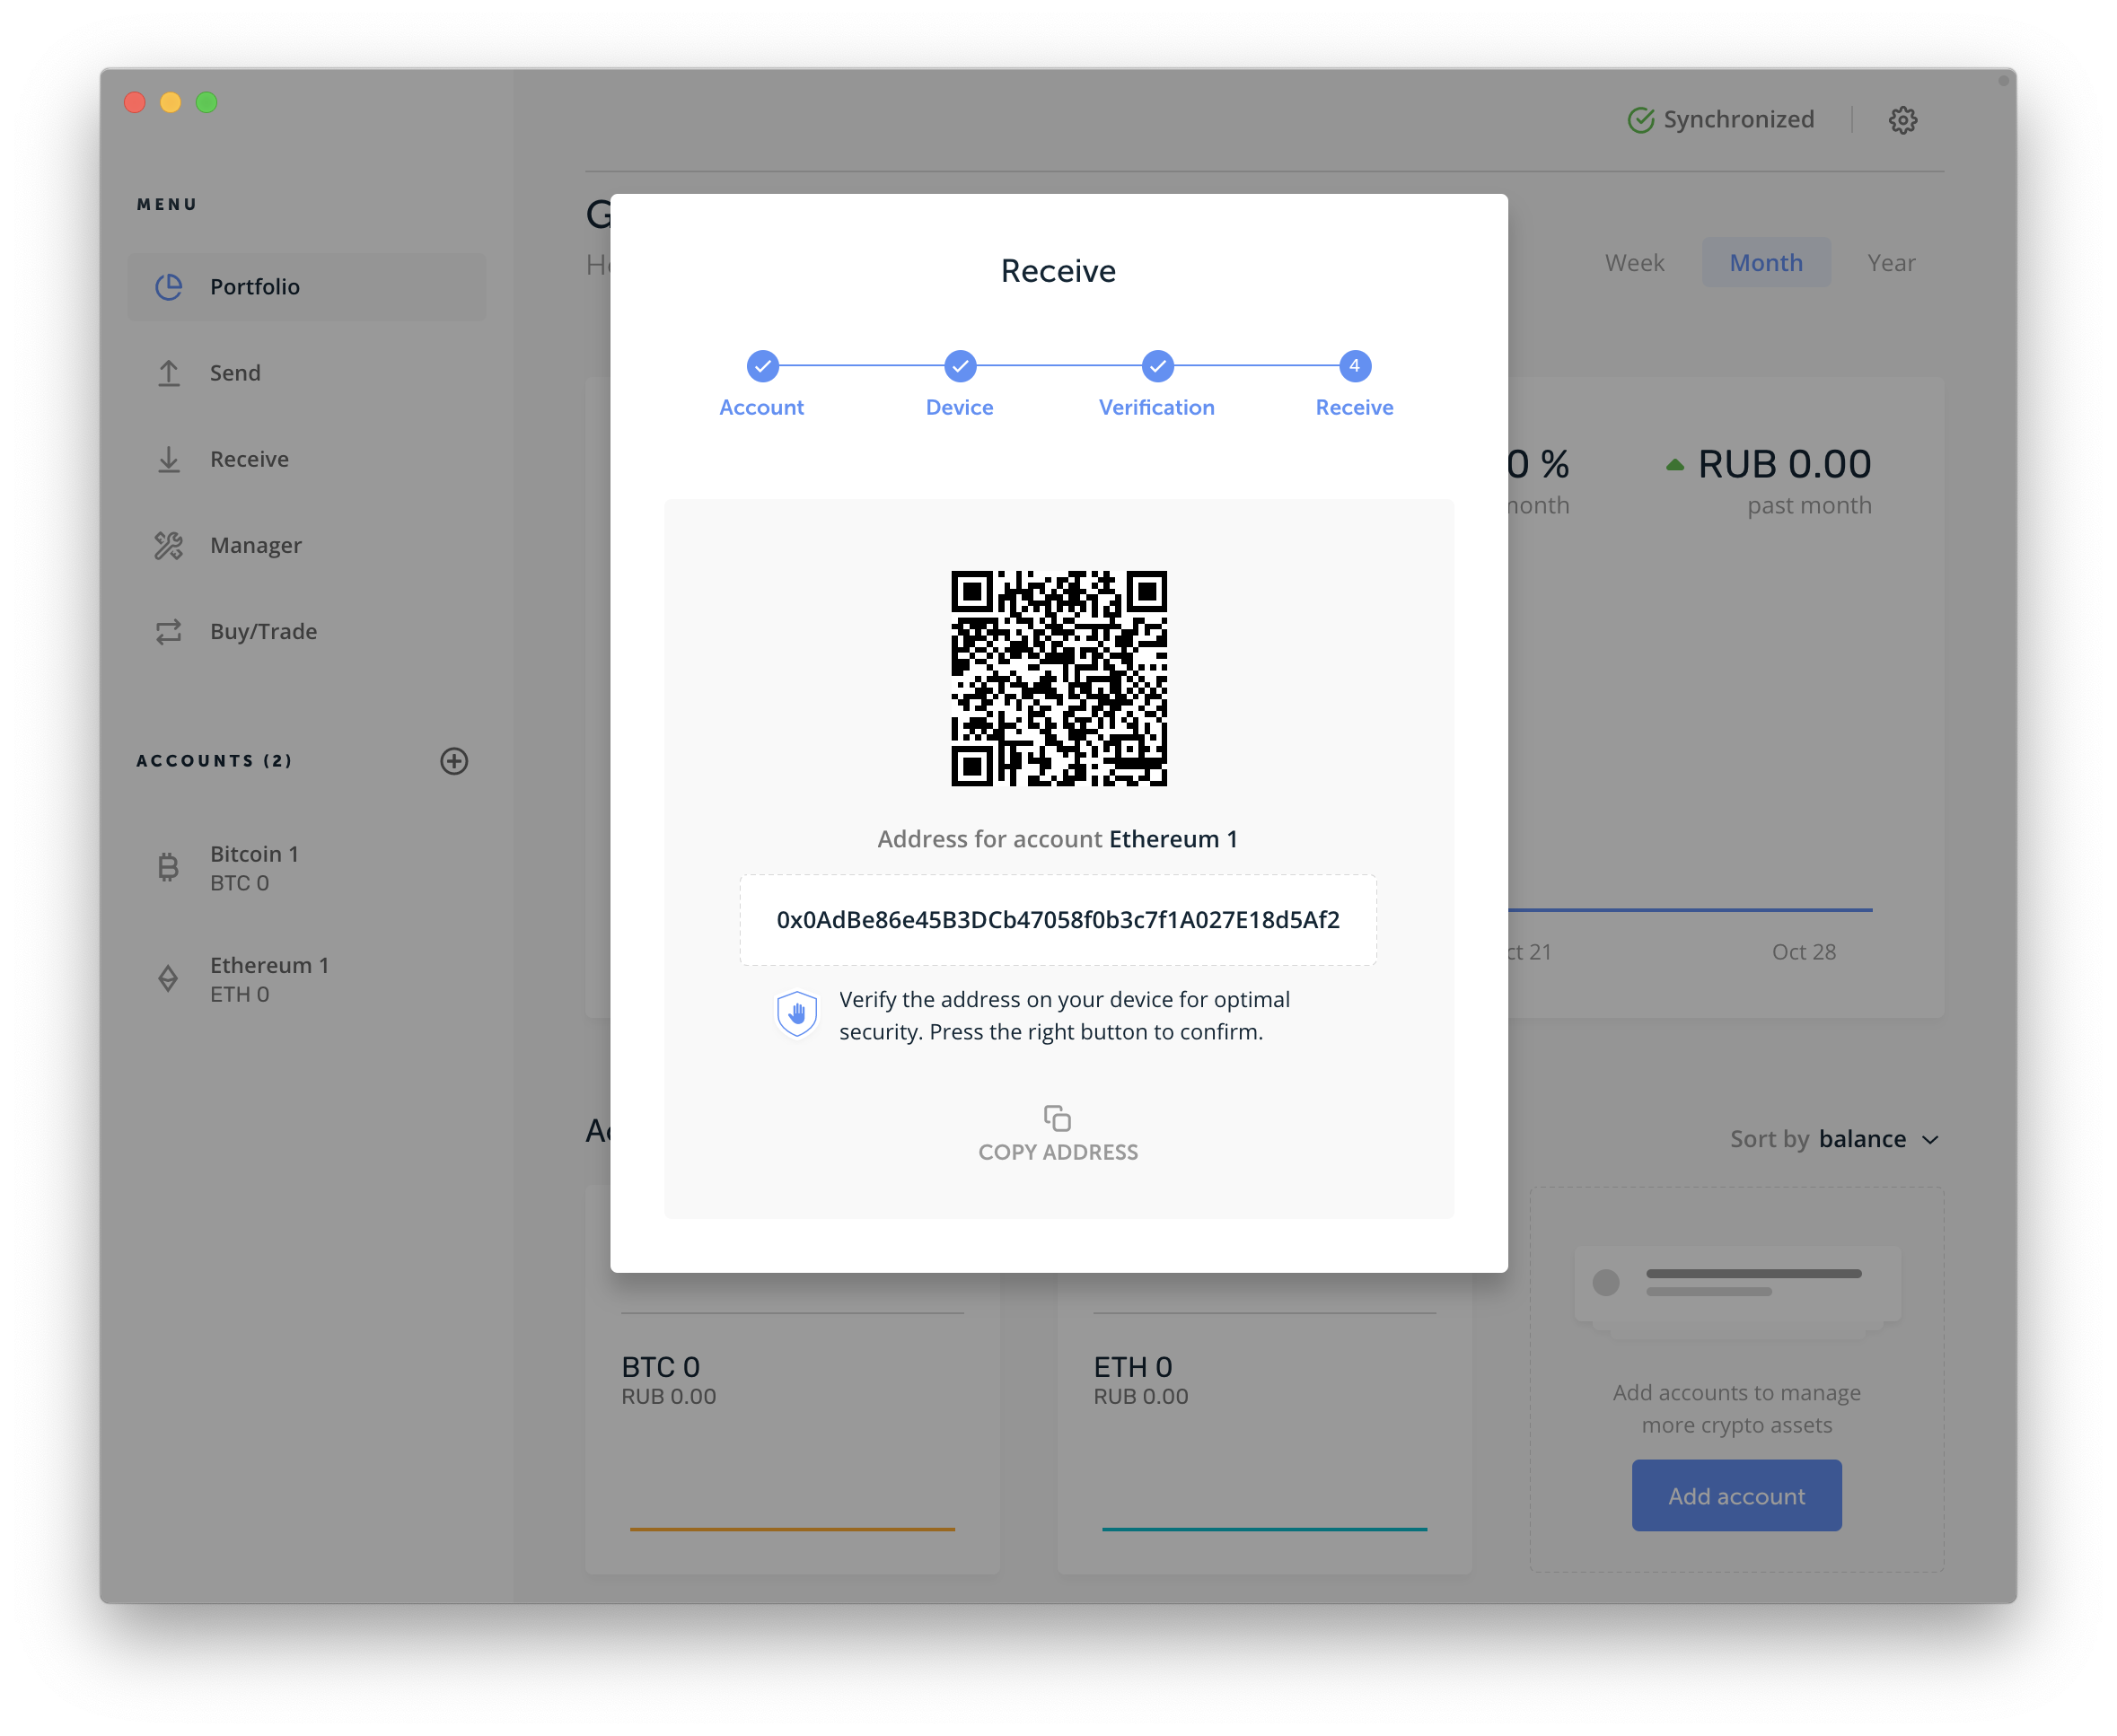The image size is (2117, 1736).
Task: Click the Portfolio pie chart icon
Action: (169, 287)
